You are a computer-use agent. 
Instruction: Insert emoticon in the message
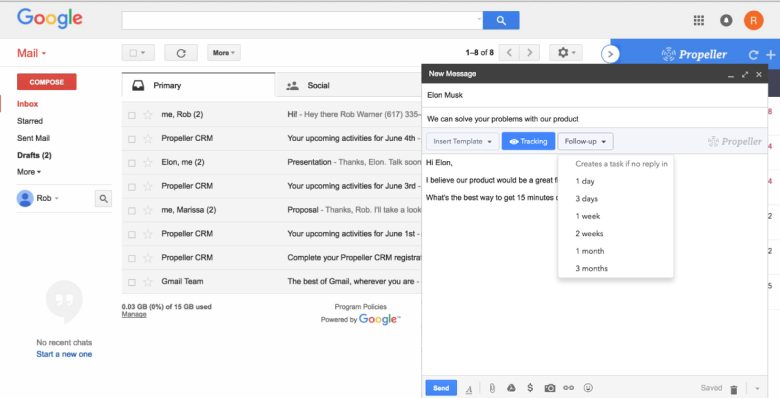coord(588,388)
